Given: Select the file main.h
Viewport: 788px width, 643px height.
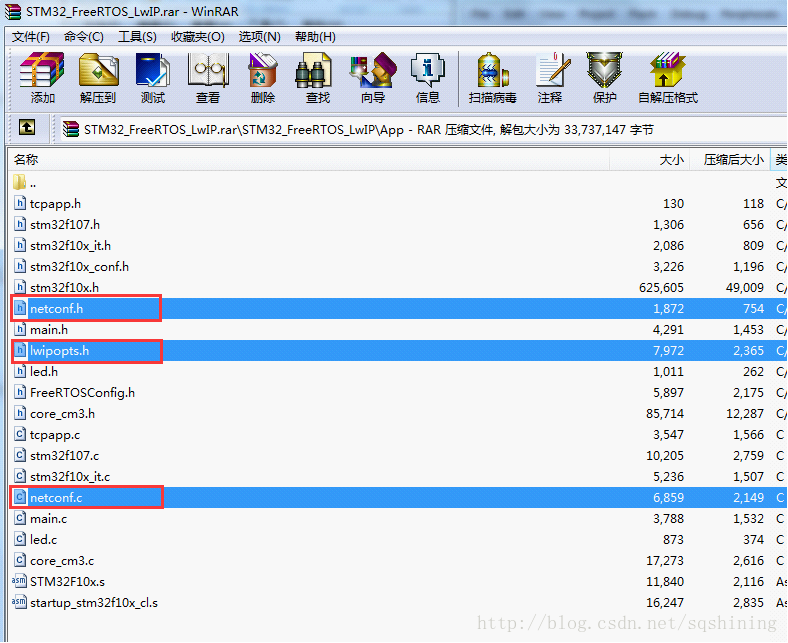Looking at the screenshot, I should tap(49, 330).
